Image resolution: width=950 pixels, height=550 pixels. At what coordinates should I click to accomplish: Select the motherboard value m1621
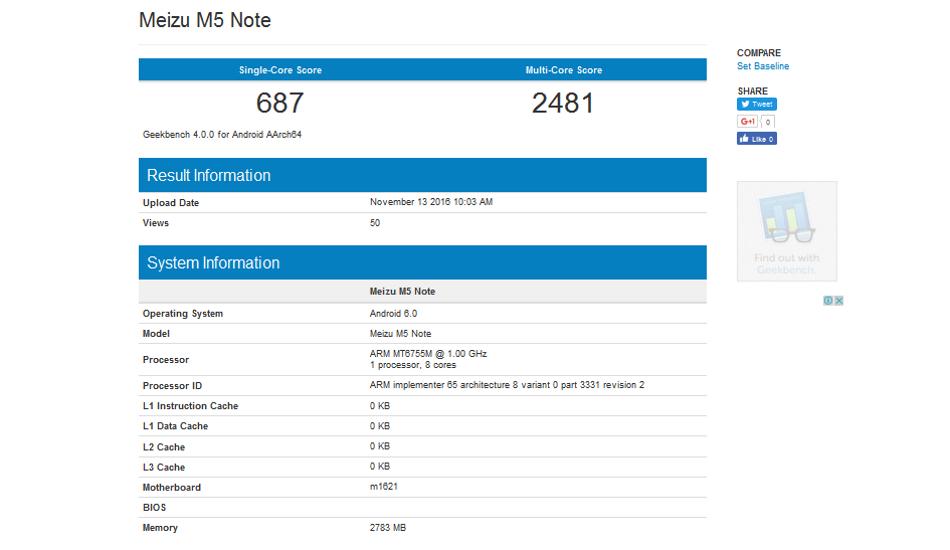[384, 486]
